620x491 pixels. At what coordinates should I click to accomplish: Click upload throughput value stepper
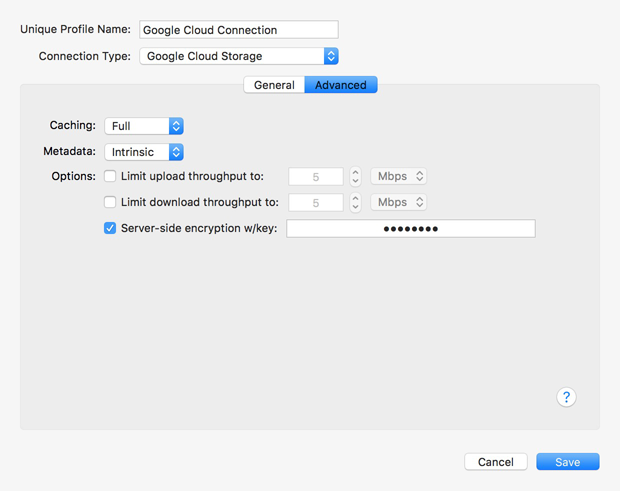click(355, 176)
